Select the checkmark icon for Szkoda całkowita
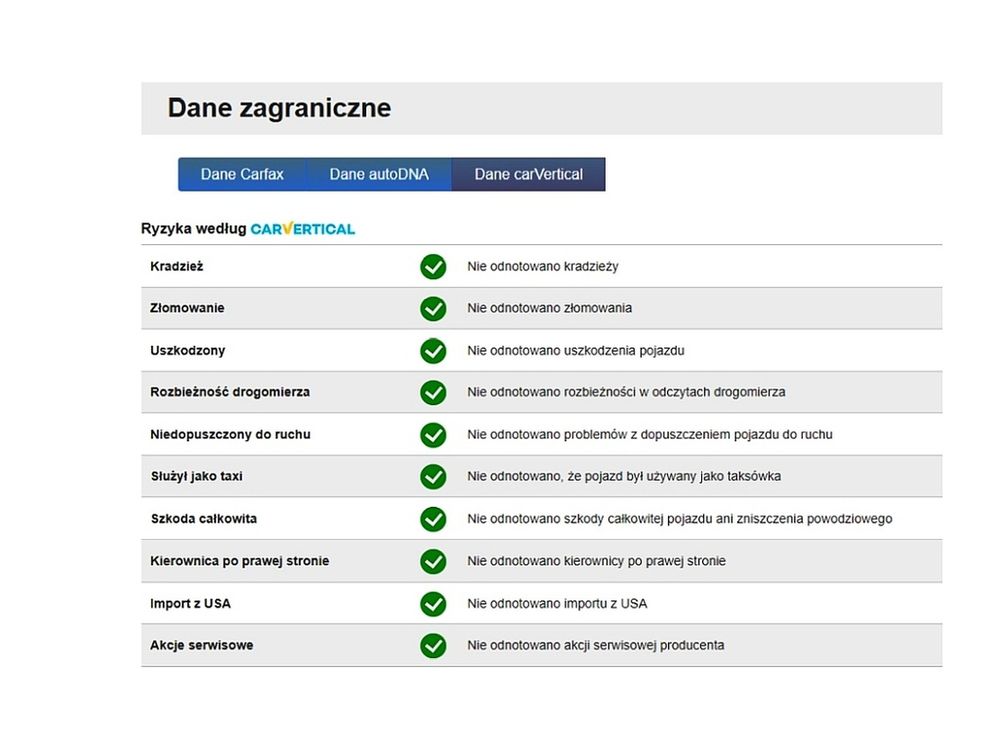Viewport: 1000px width, 750px height. pos(433,519)
